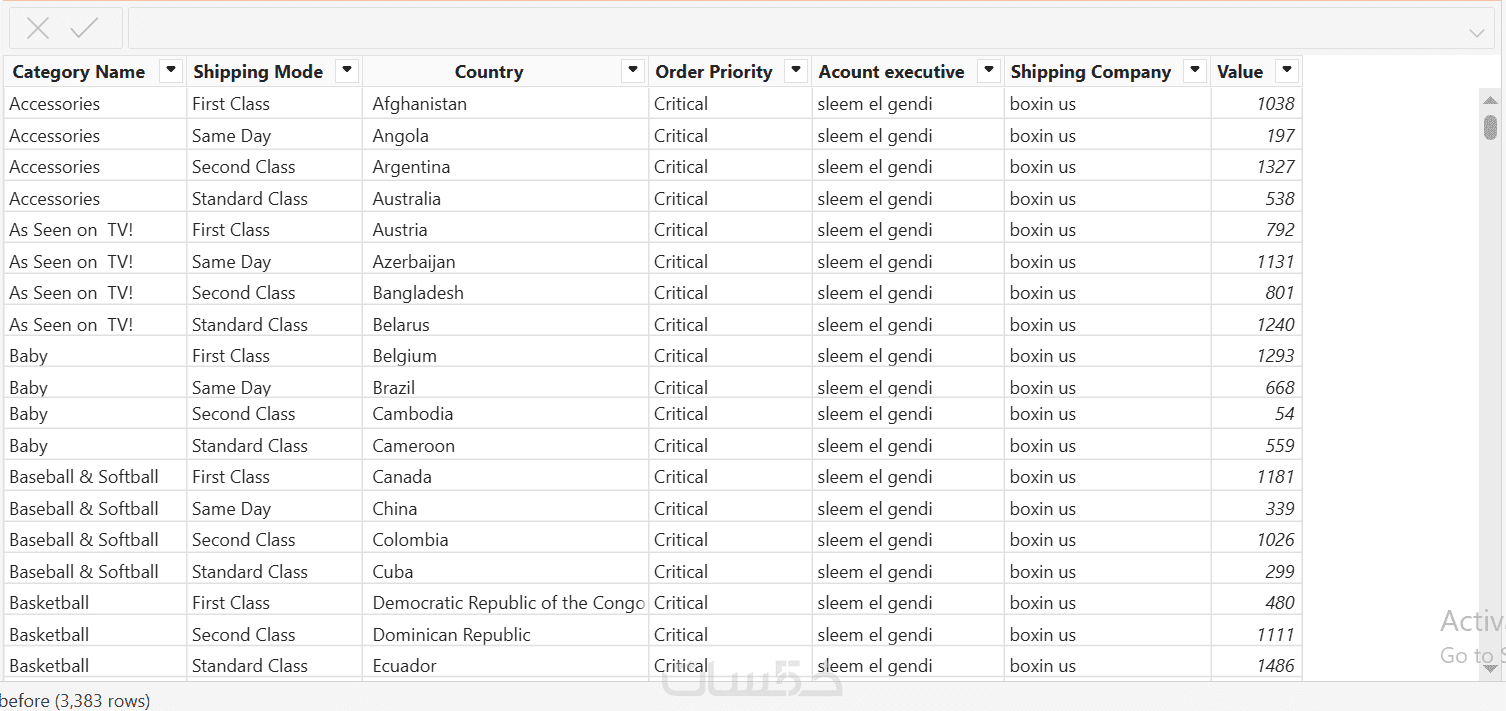
Task: Open the Value column filter dropdown
Action: pos(1287,70)
